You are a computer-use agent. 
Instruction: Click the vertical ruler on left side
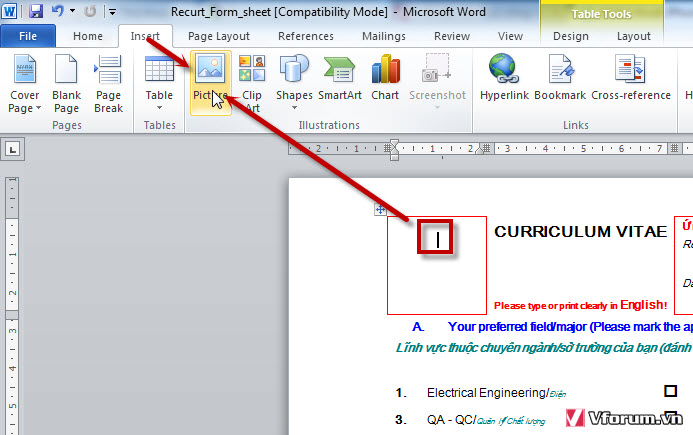(12, 305)
